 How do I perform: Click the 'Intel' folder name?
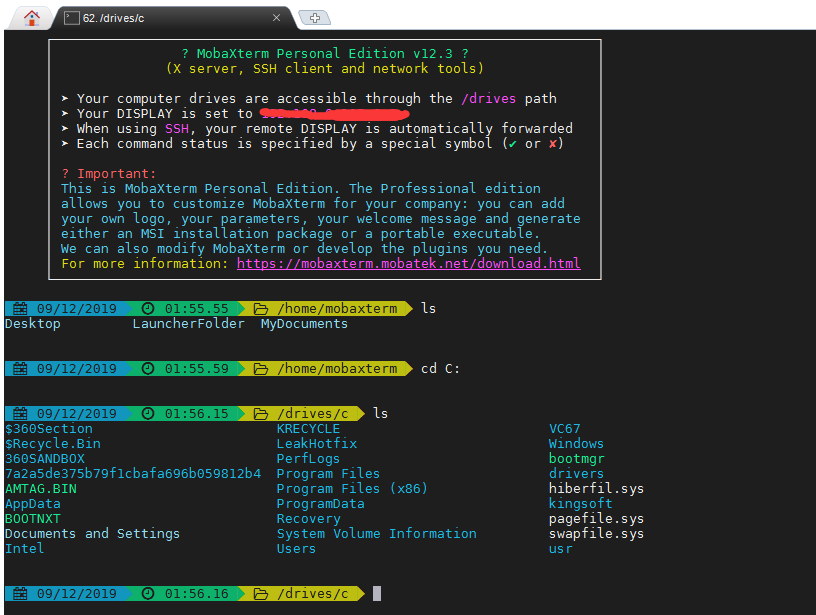click(24, 548)
